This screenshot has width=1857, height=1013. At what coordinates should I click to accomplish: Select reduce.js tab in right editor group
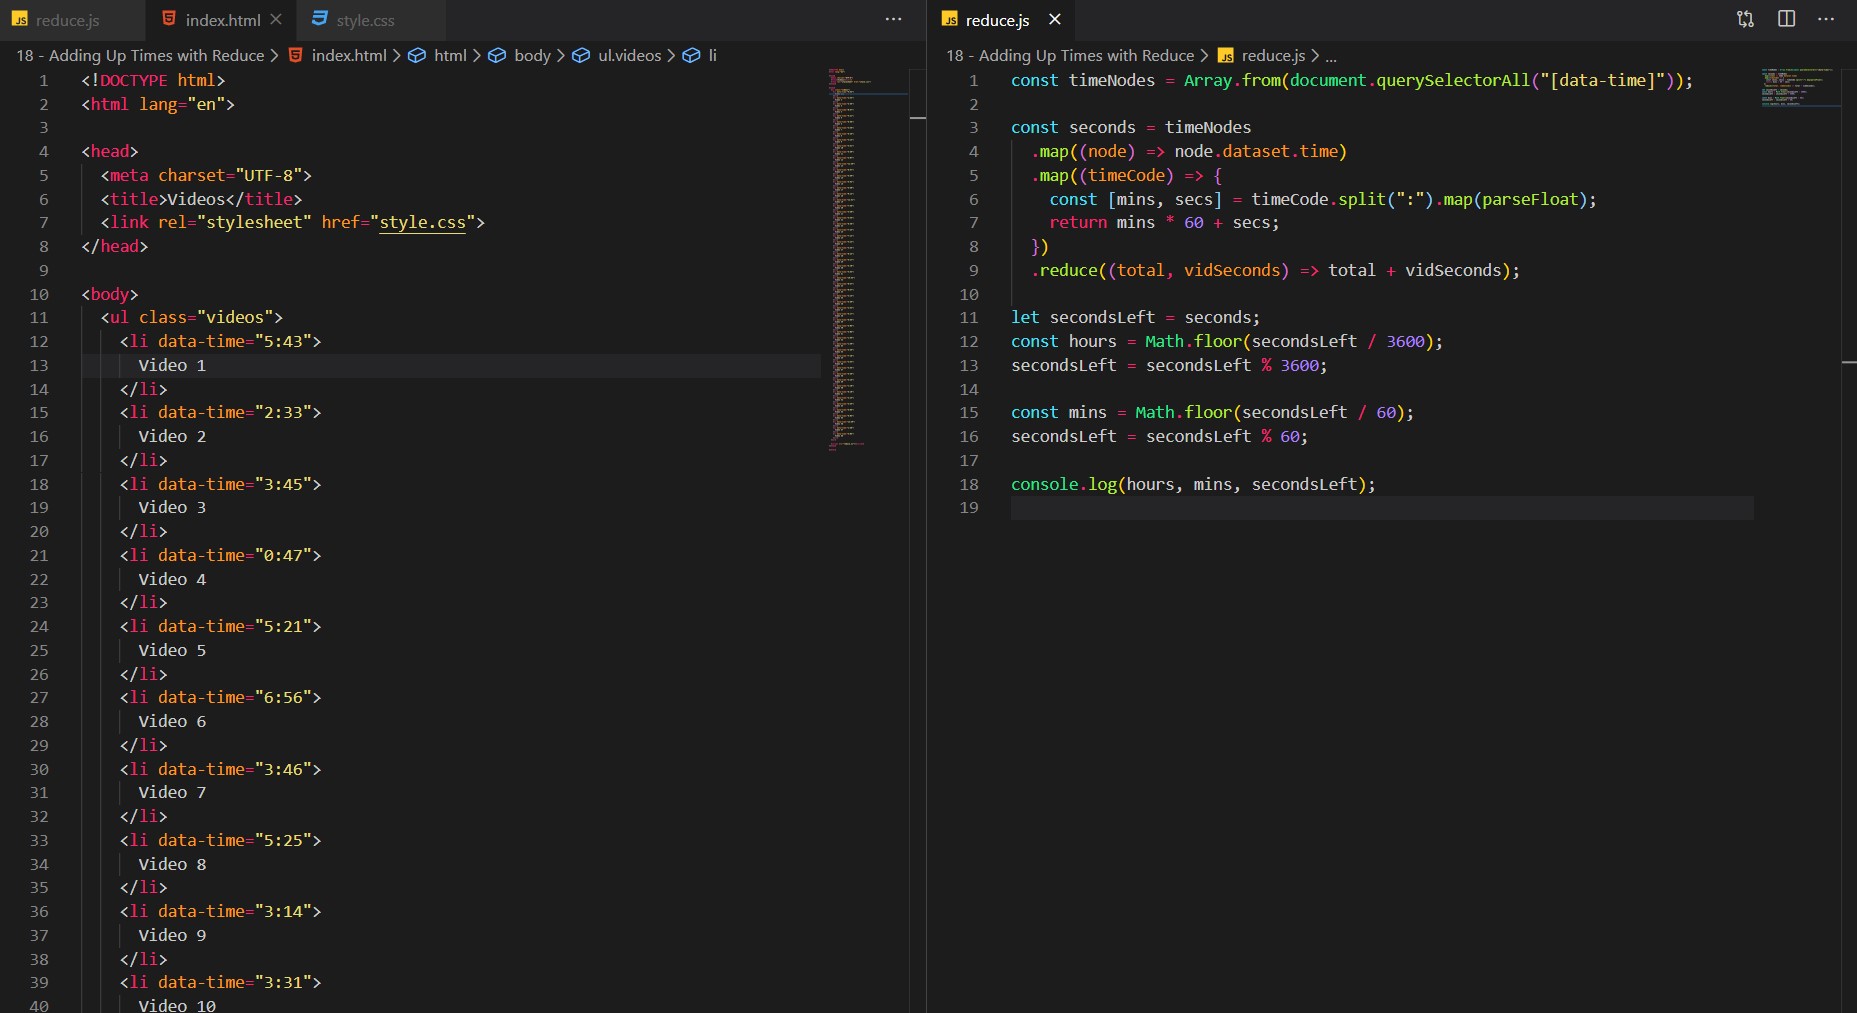997,20
